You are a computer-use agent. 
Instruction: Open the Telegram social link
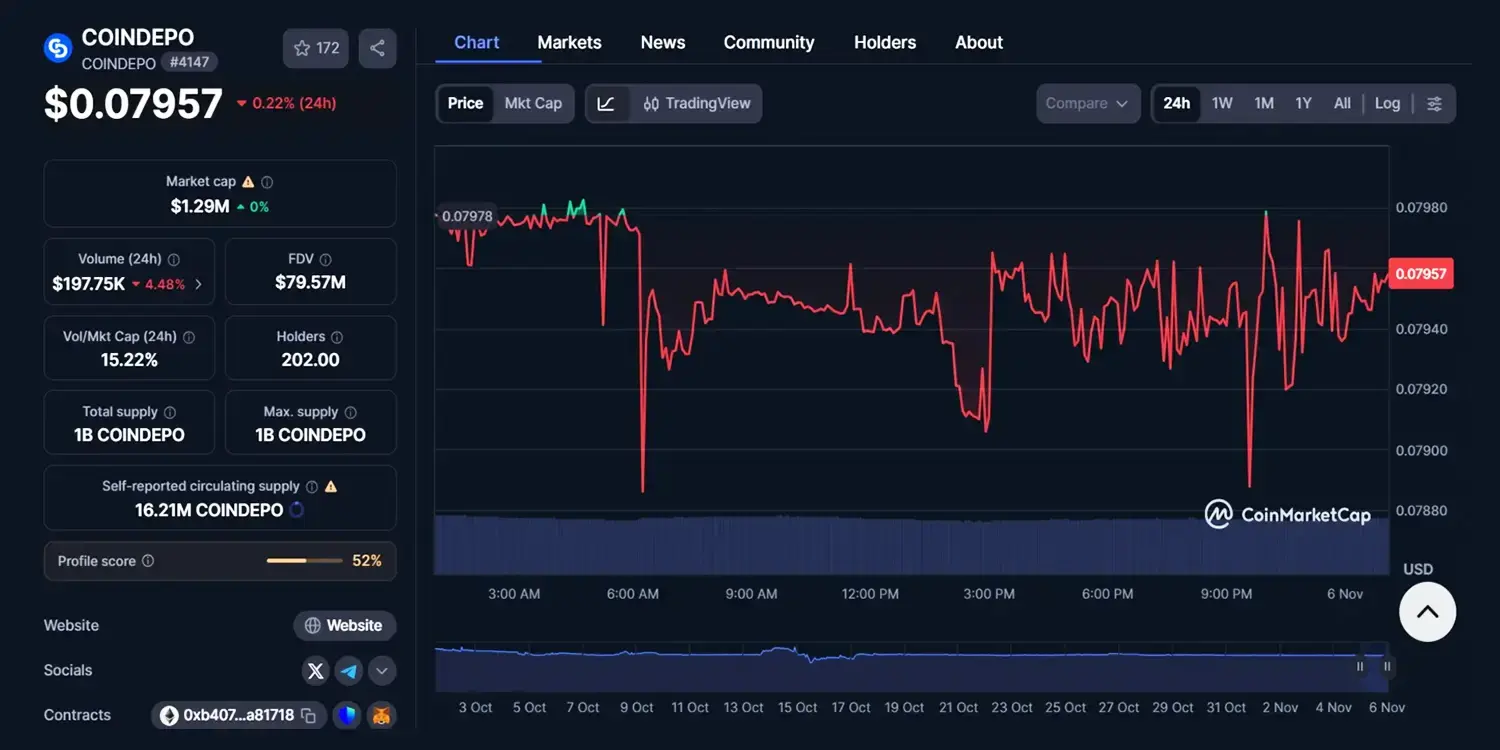(x=349, y=671)
